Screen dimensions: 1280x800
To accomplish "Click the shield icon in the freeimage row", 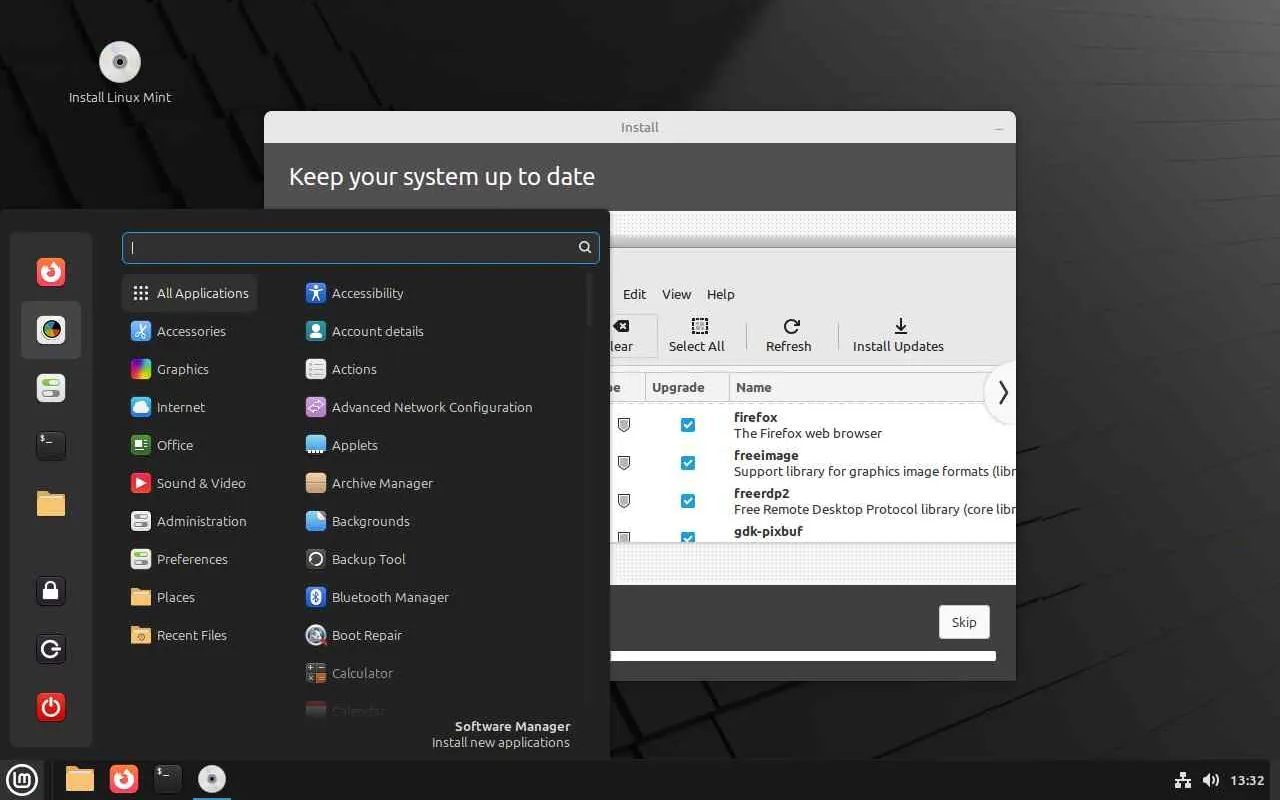I will (x=624, y=463).
